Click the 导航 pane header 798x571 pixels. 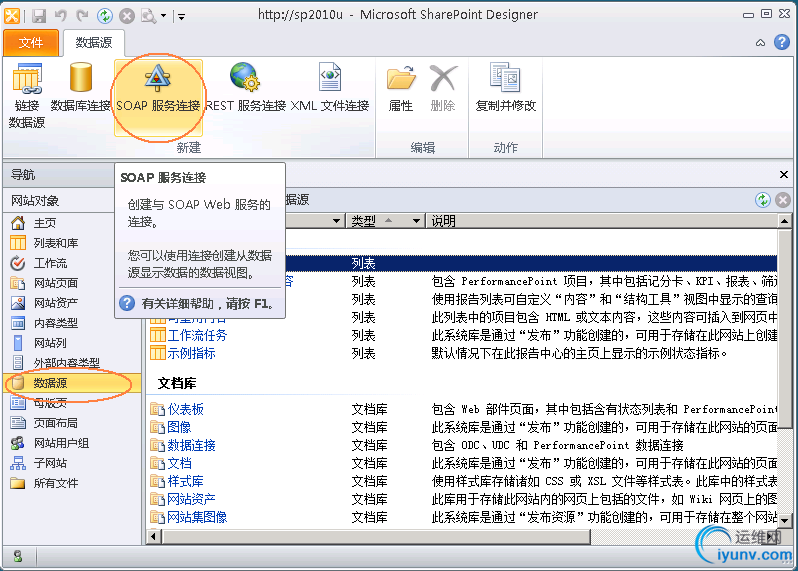point(59,175)
